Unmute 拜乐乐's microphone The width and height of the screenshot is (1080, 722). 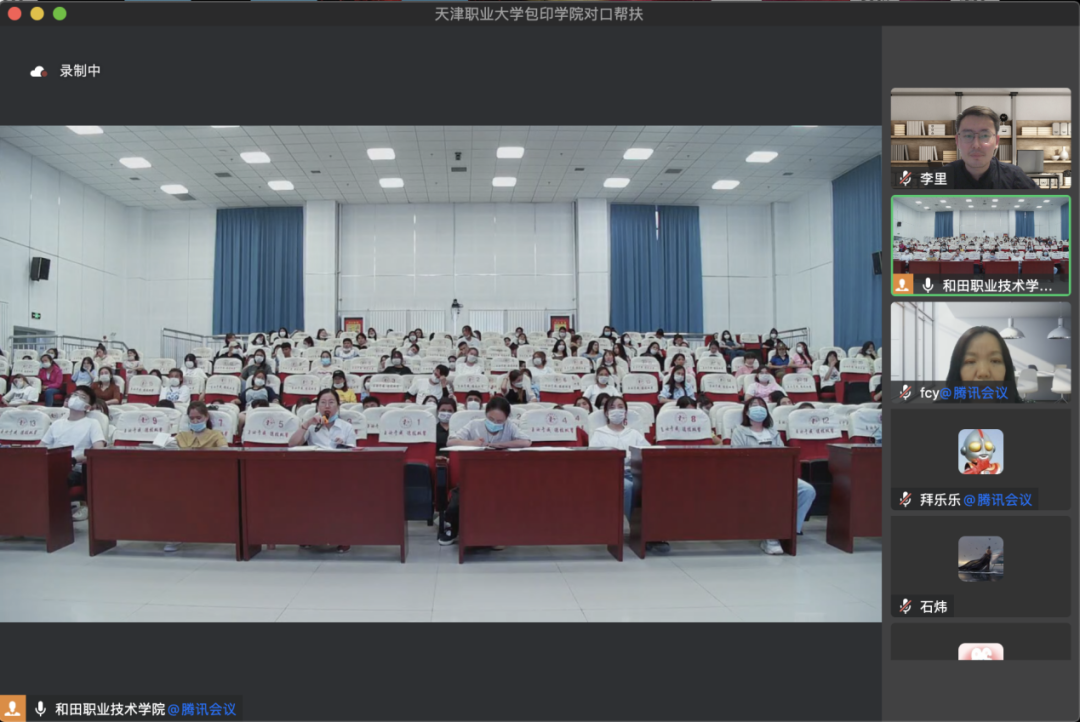tap(903, 499)
